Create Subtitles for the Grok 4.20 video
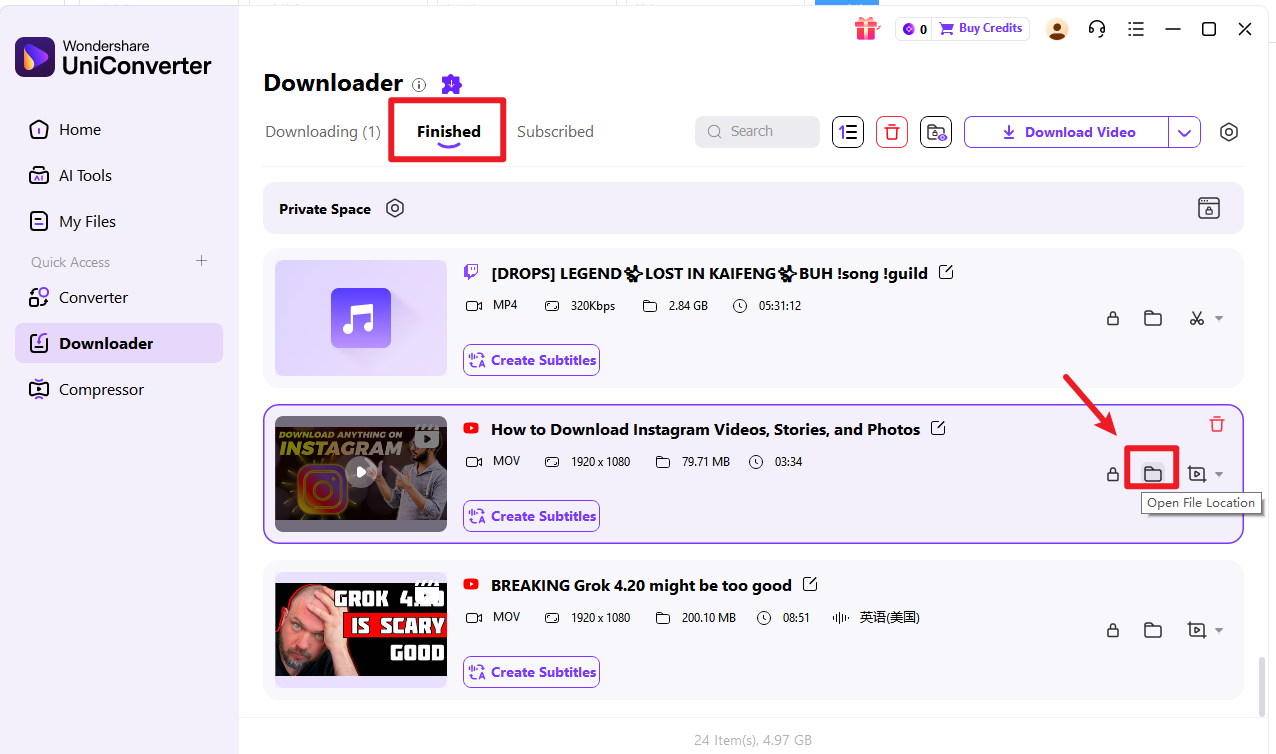Screen dimensions: 1276x754 tap(531, 672)
